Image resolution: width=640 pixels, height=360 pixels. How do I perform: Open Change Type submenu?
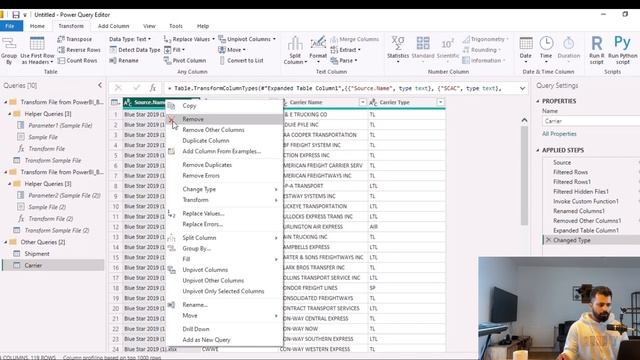click(224, 189)
